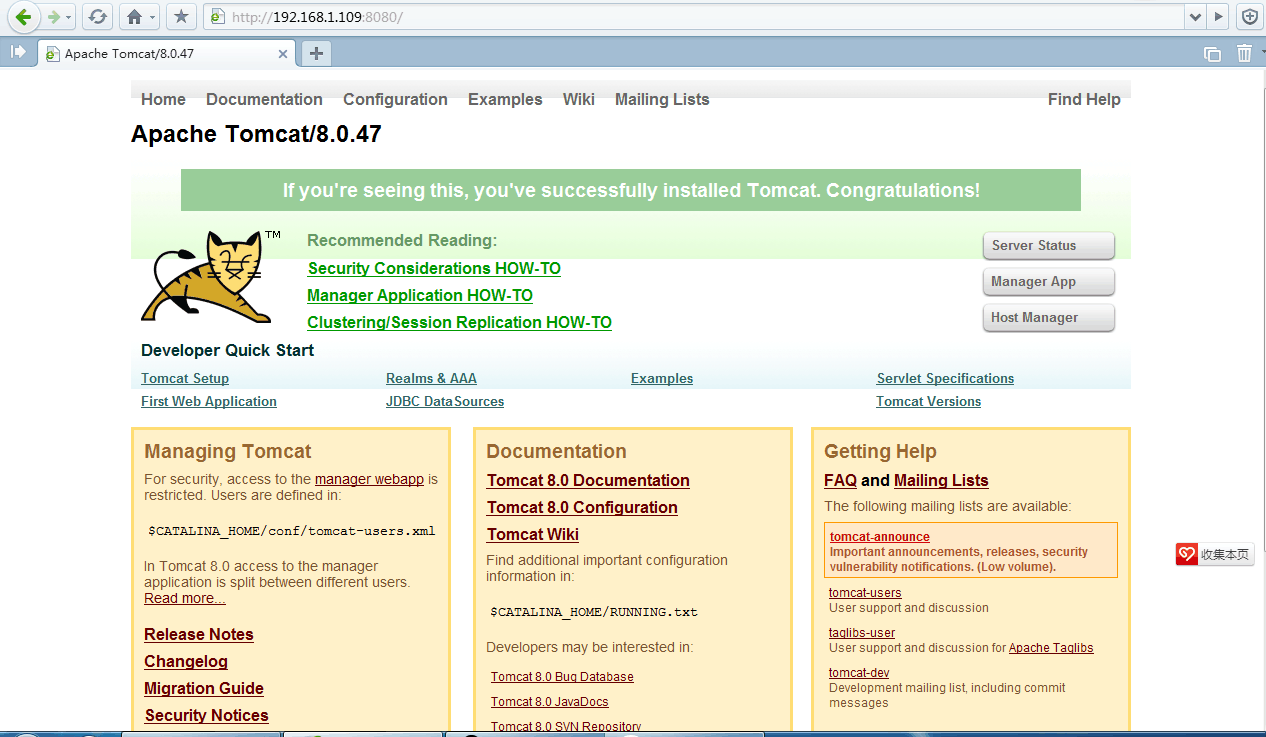Click the $CATALINA_HOME/conf/tomcat-users.xml text
Viewport: 1266px width, 737px height.
[292, 531]
